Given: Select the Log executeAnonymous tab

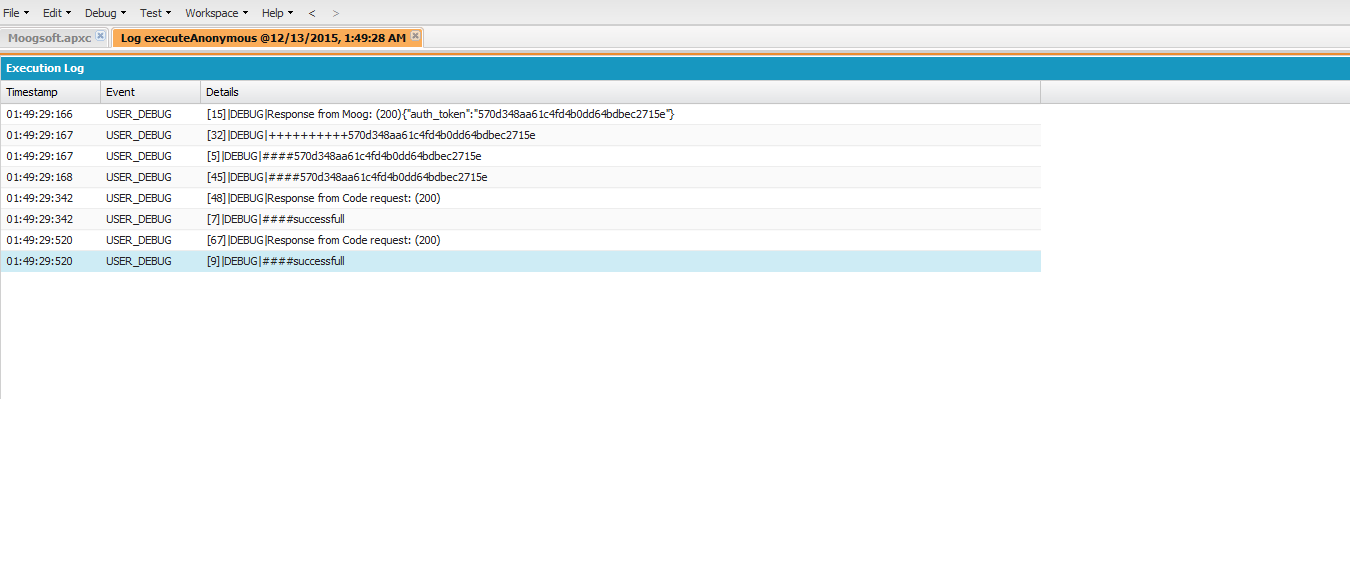Looking at the screenshot, I should (x=264, y=38).
